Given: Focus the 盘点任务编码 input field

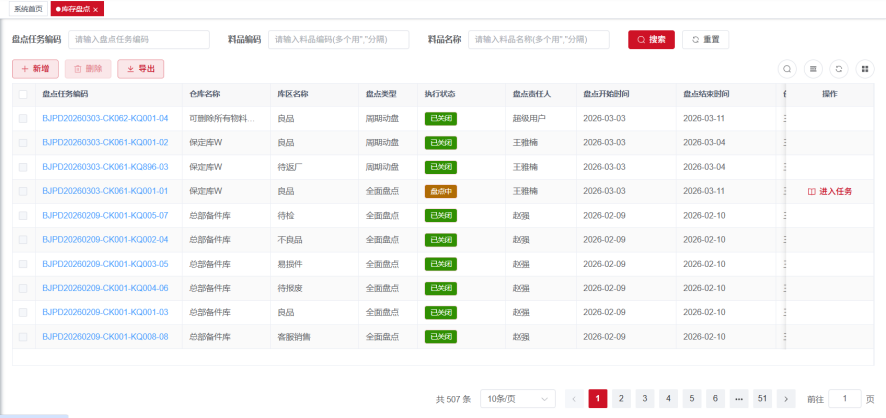Looking at the screenshot, I should pyautogui.click(x=139, y=40).
